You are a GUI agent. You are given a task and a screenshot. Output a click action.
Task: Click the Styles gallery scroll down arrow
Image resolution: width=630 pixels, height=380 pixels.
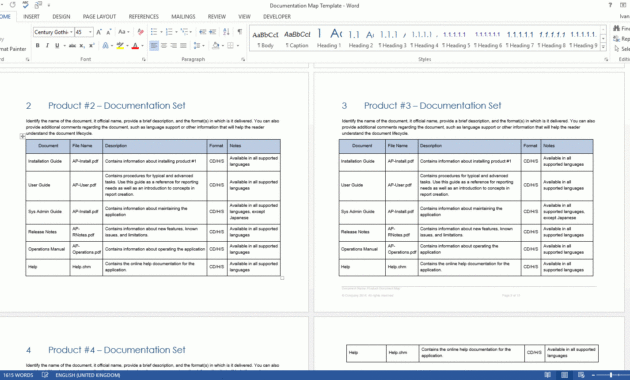603,39
